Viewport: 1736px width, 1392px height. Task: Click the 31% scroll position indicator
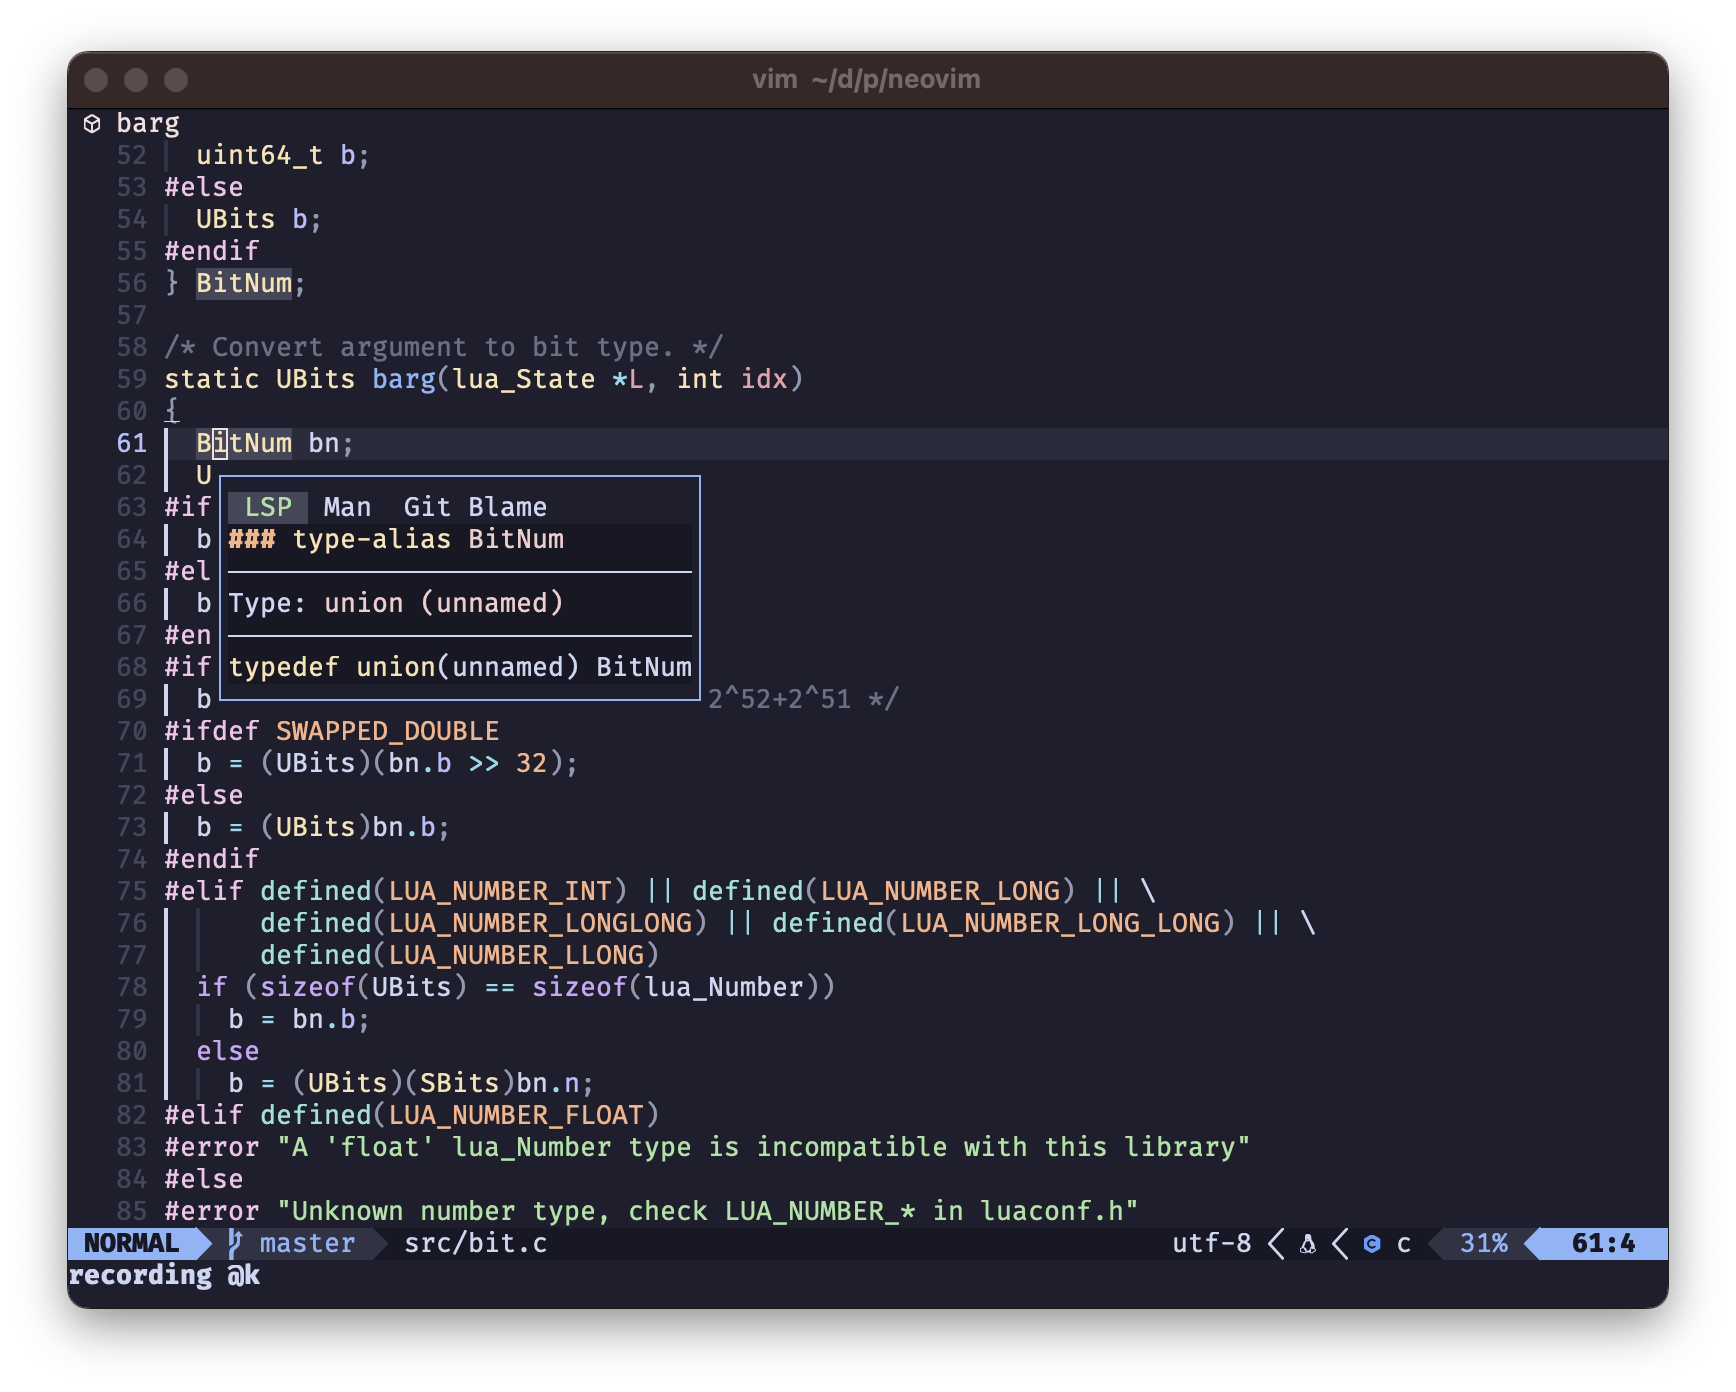point(1483,1243)
